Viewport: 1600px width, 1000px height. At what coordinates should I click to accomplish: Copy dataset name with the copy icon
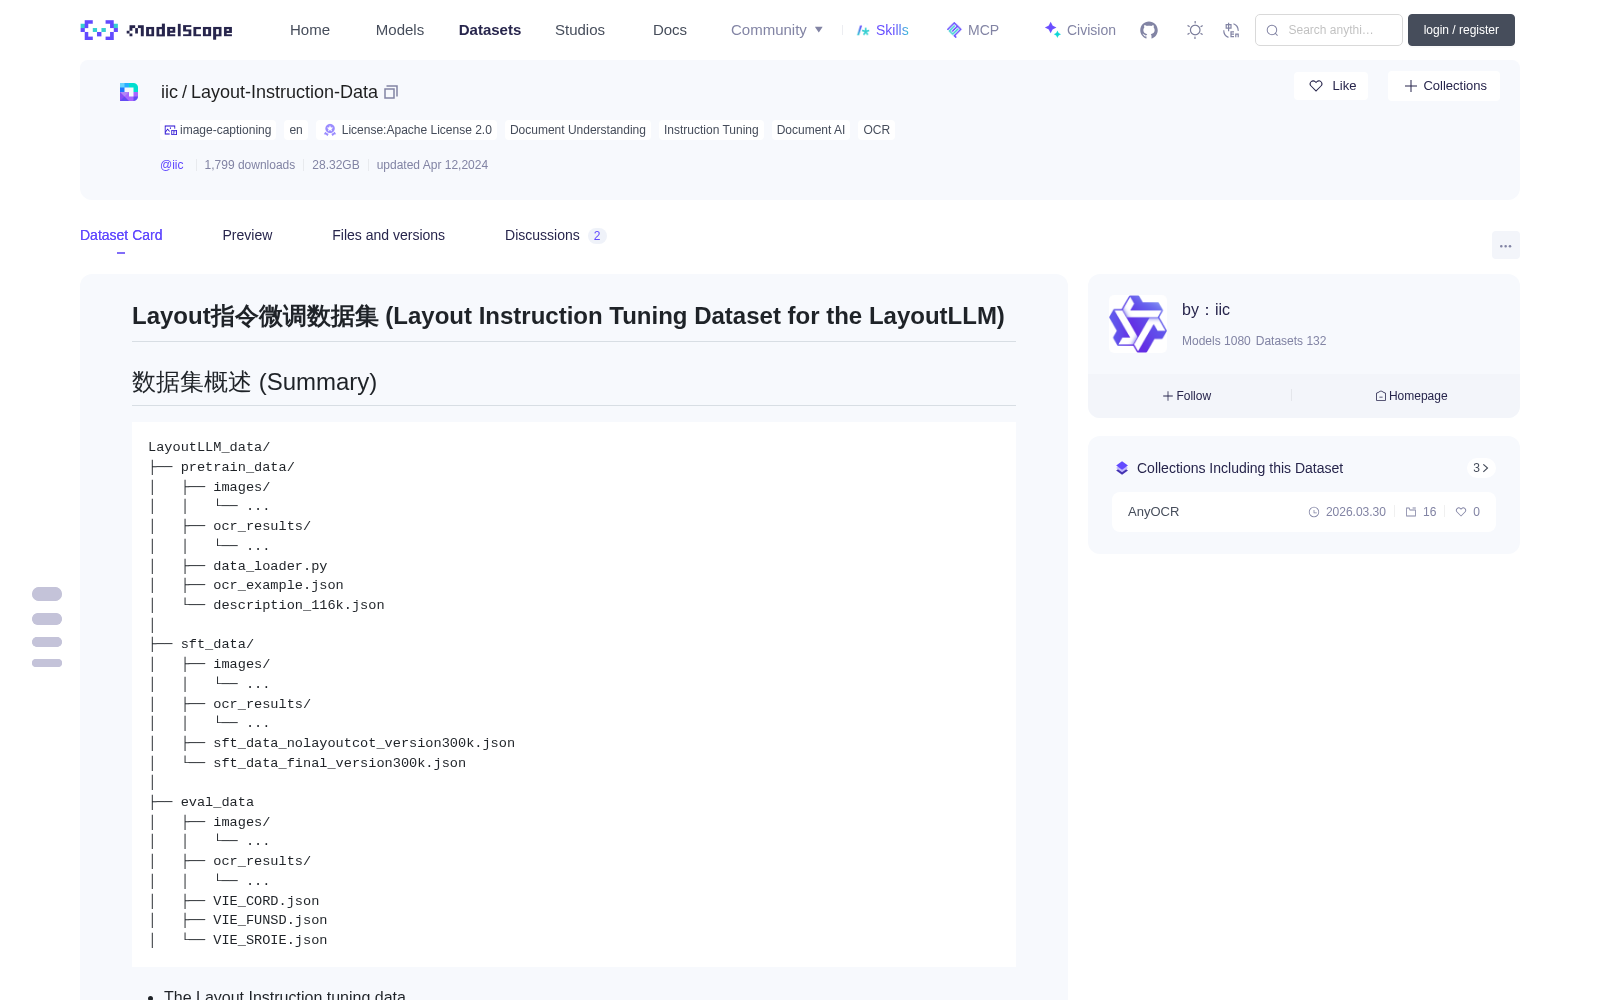click(391, 92)
